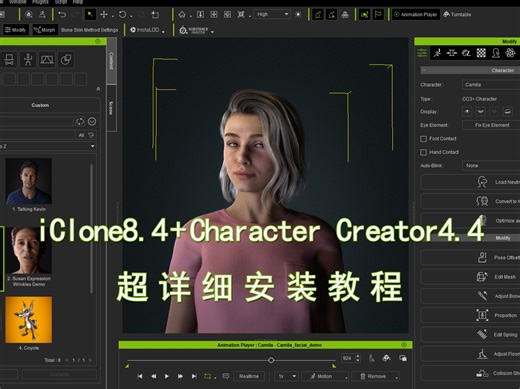Click the Remove button in Animation Player
The height and width of the screenshot is (389, 520).
tap(374, 376)
